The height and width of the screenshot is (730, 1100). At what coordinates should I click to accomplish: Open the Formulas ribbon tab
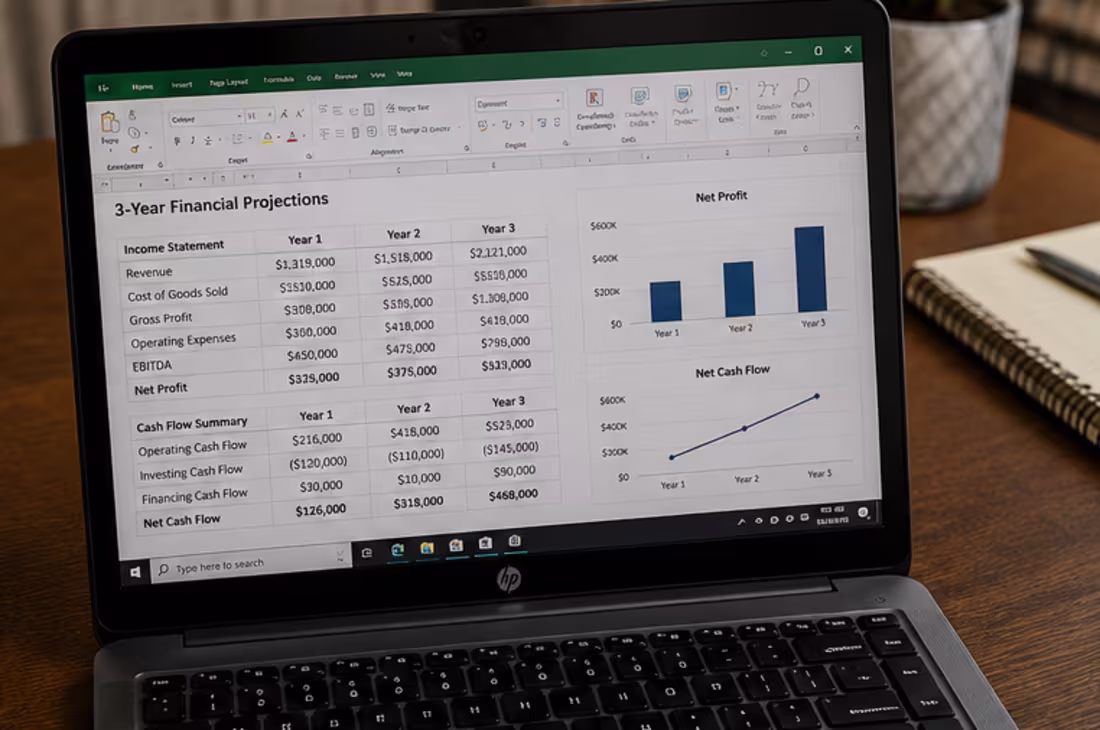[279, 80]
